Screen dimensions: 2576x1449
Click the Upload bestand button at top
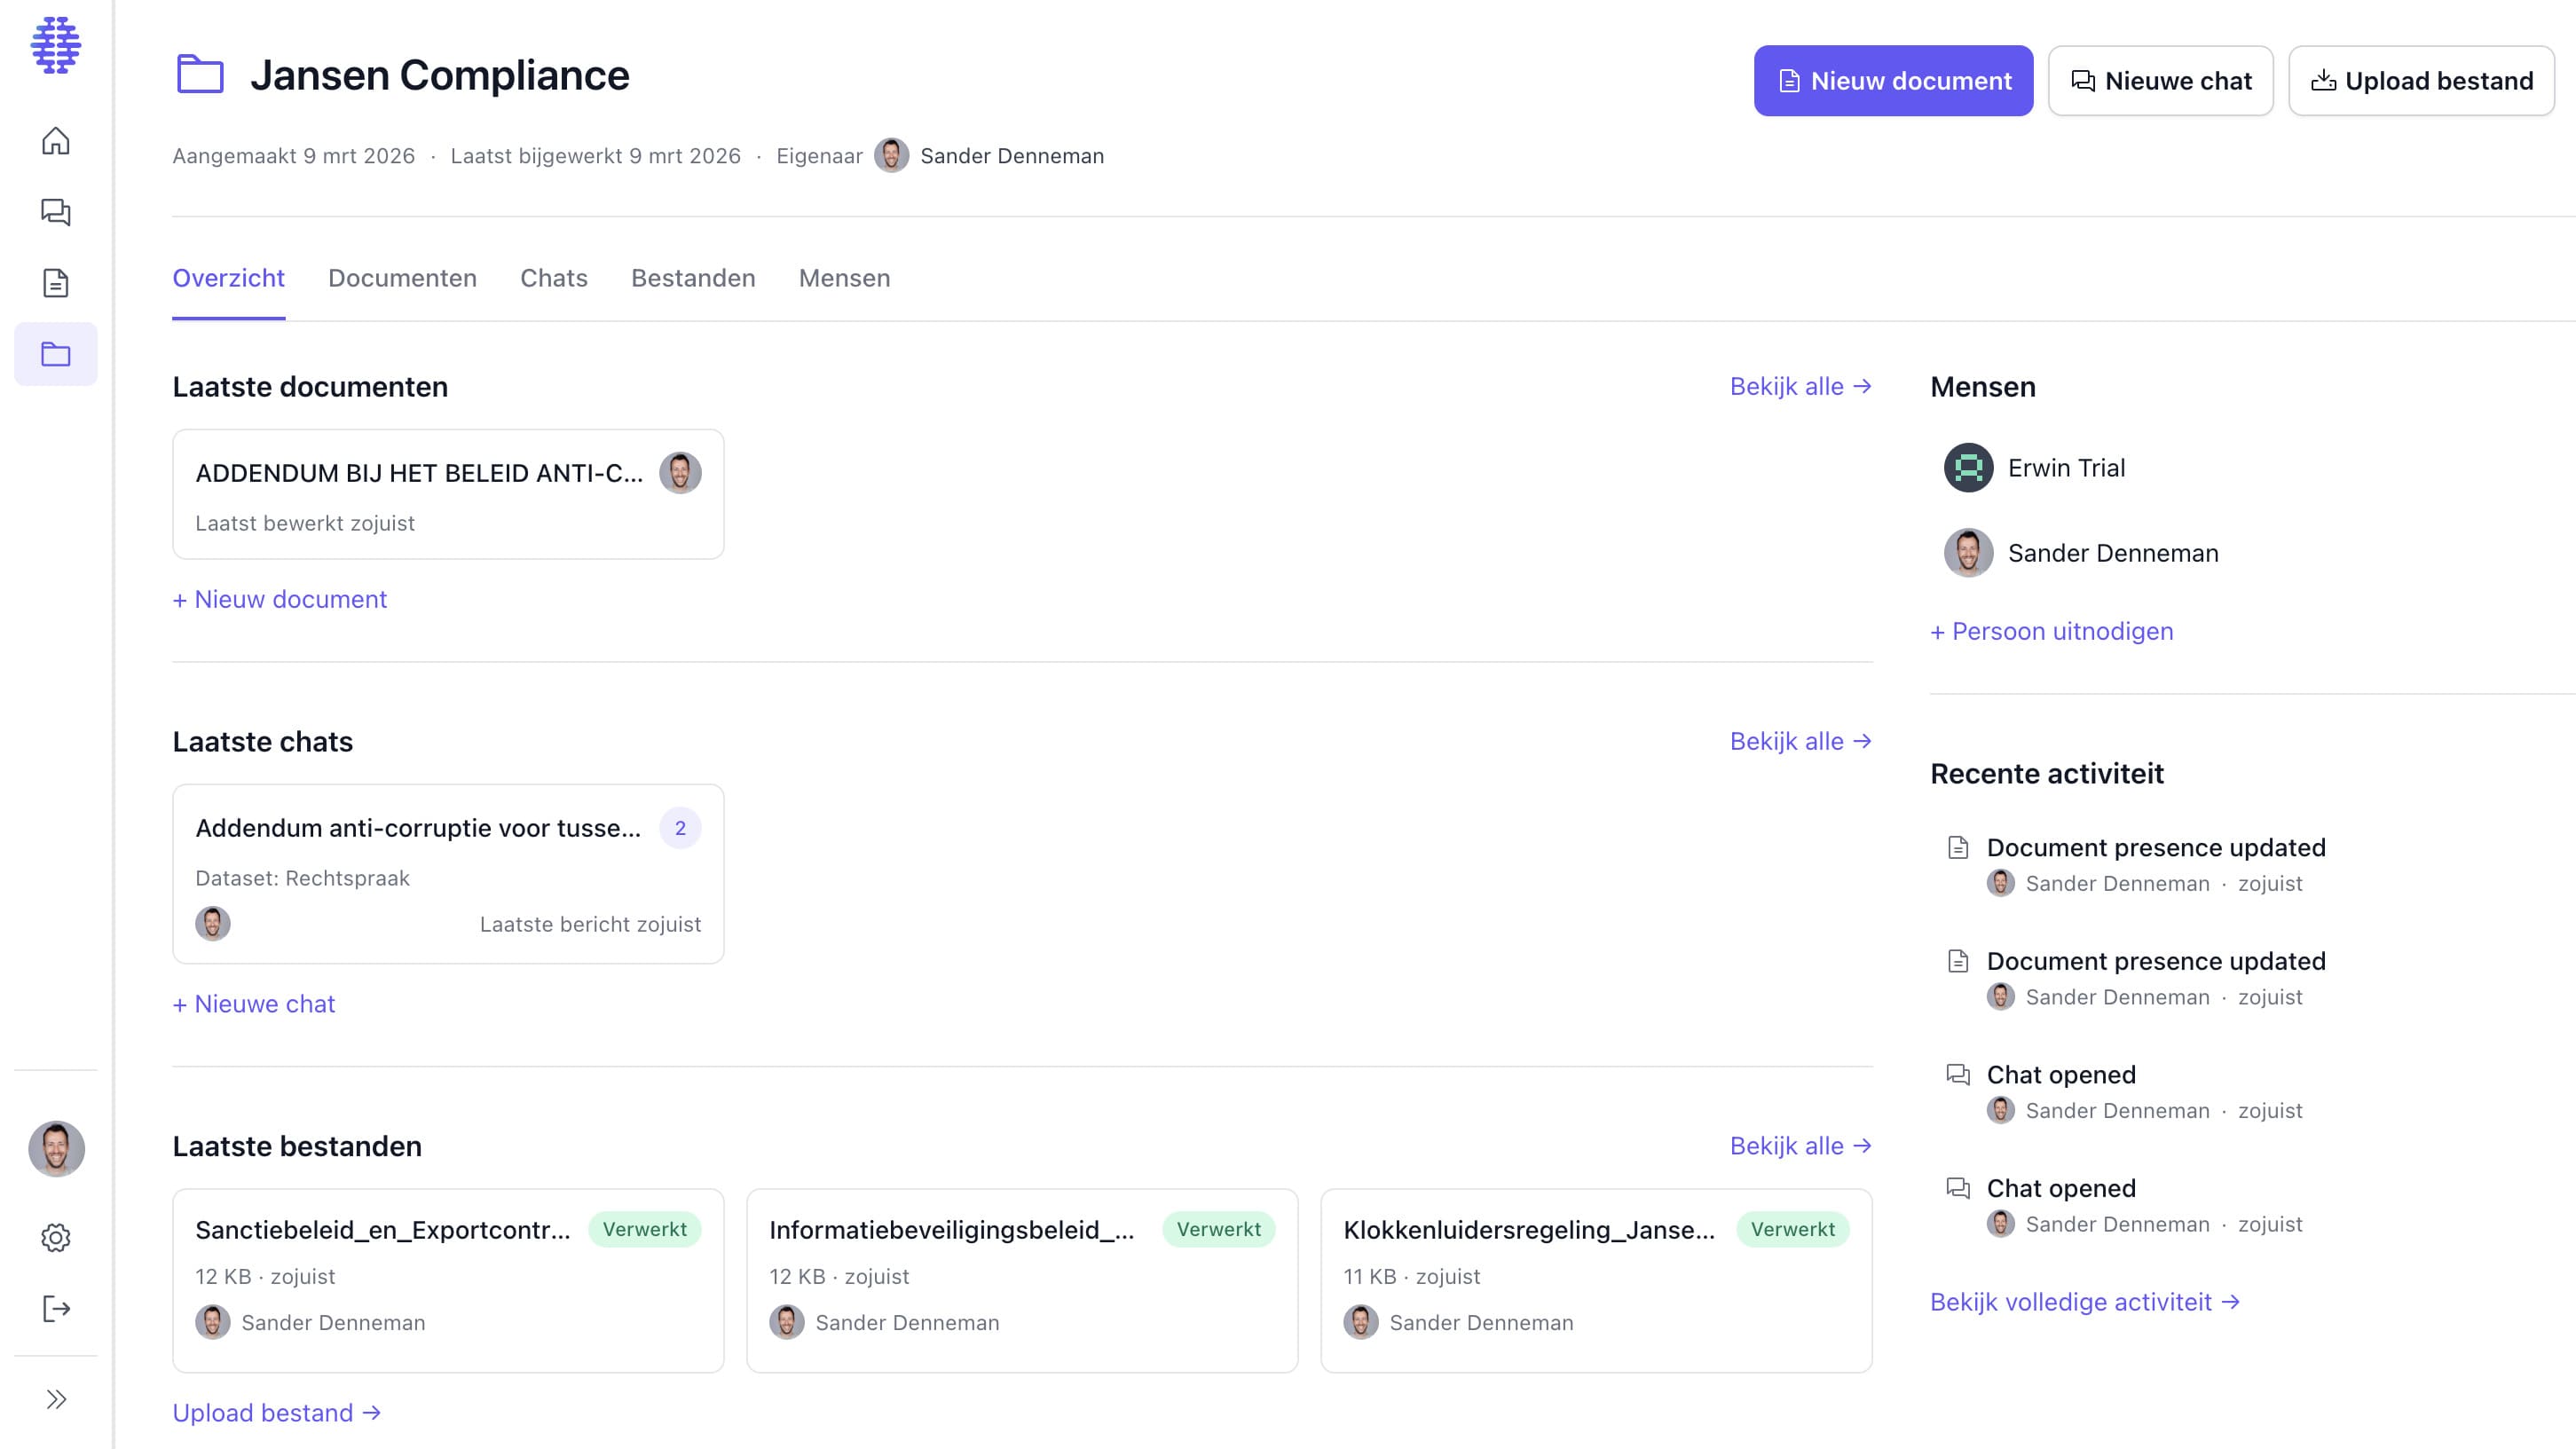[2421, 81]
